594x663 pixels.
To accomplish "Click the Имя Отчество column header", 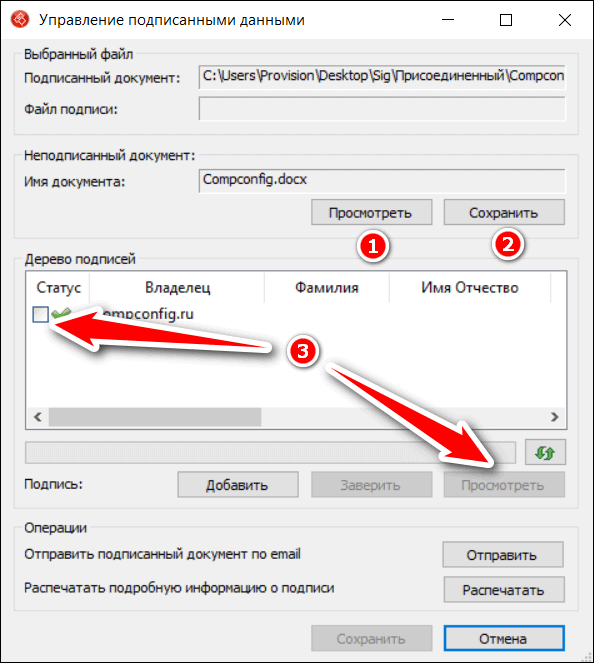I will (470, 288).
